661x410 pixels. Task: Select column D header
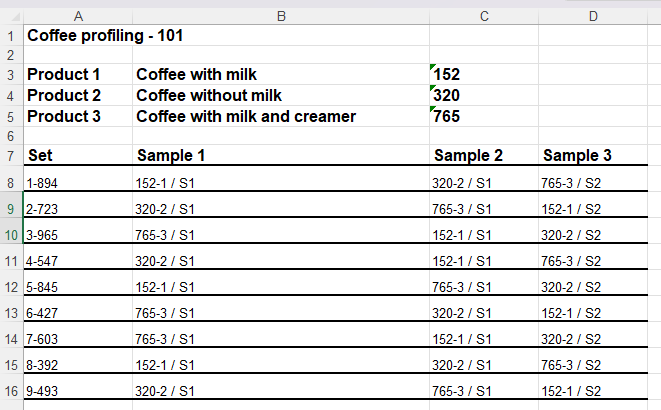tap(593, 16)
